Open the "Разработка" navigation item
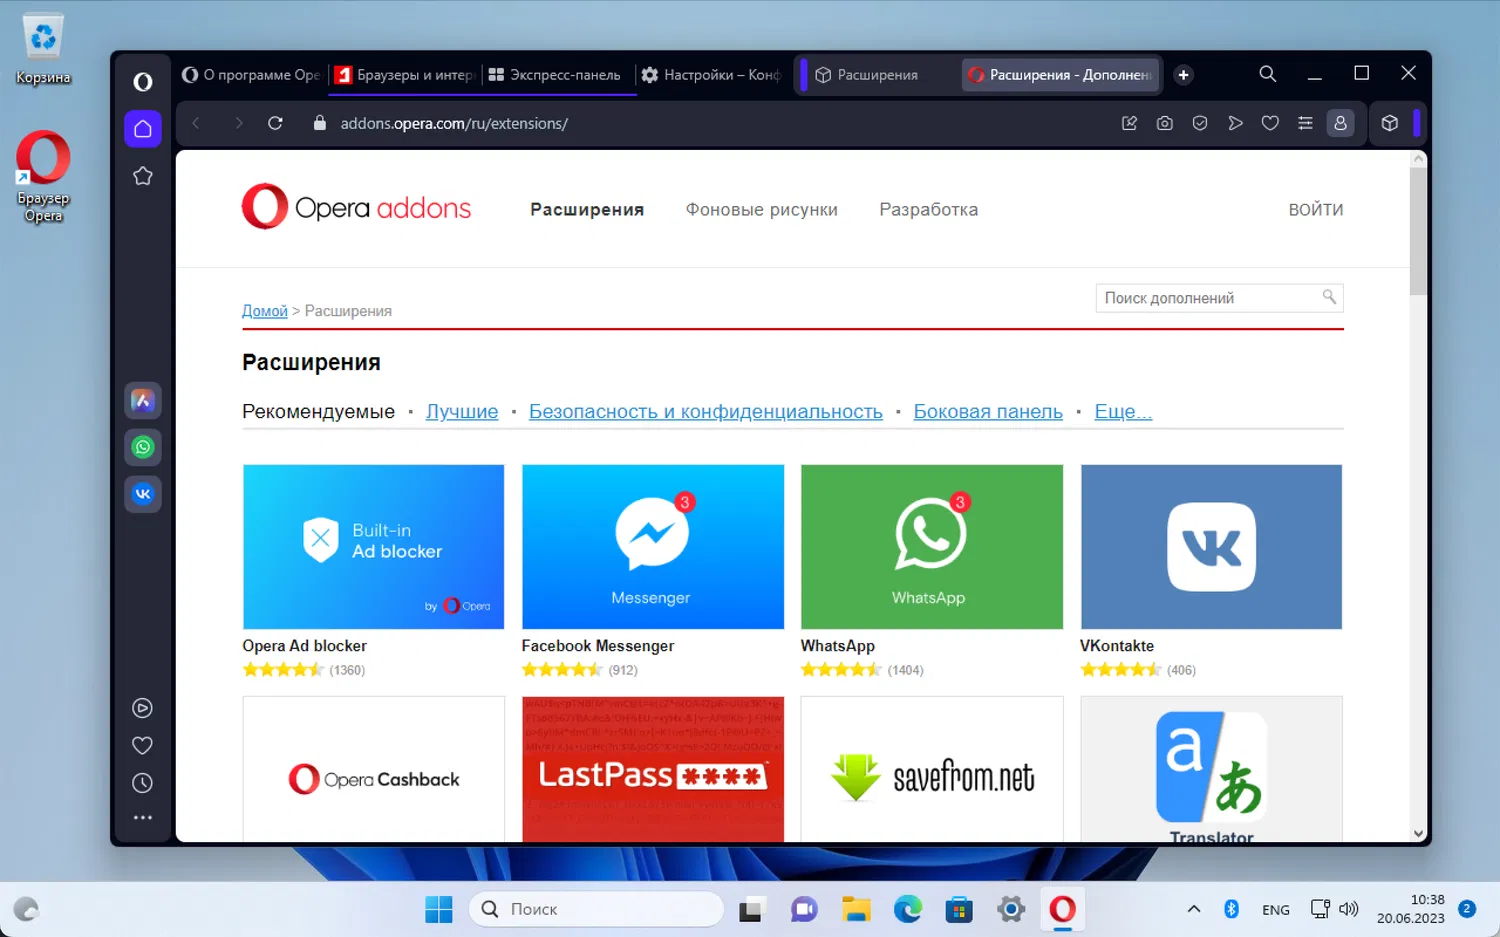Viewport: 1500px width, 937px height. (x=929, y=209)
